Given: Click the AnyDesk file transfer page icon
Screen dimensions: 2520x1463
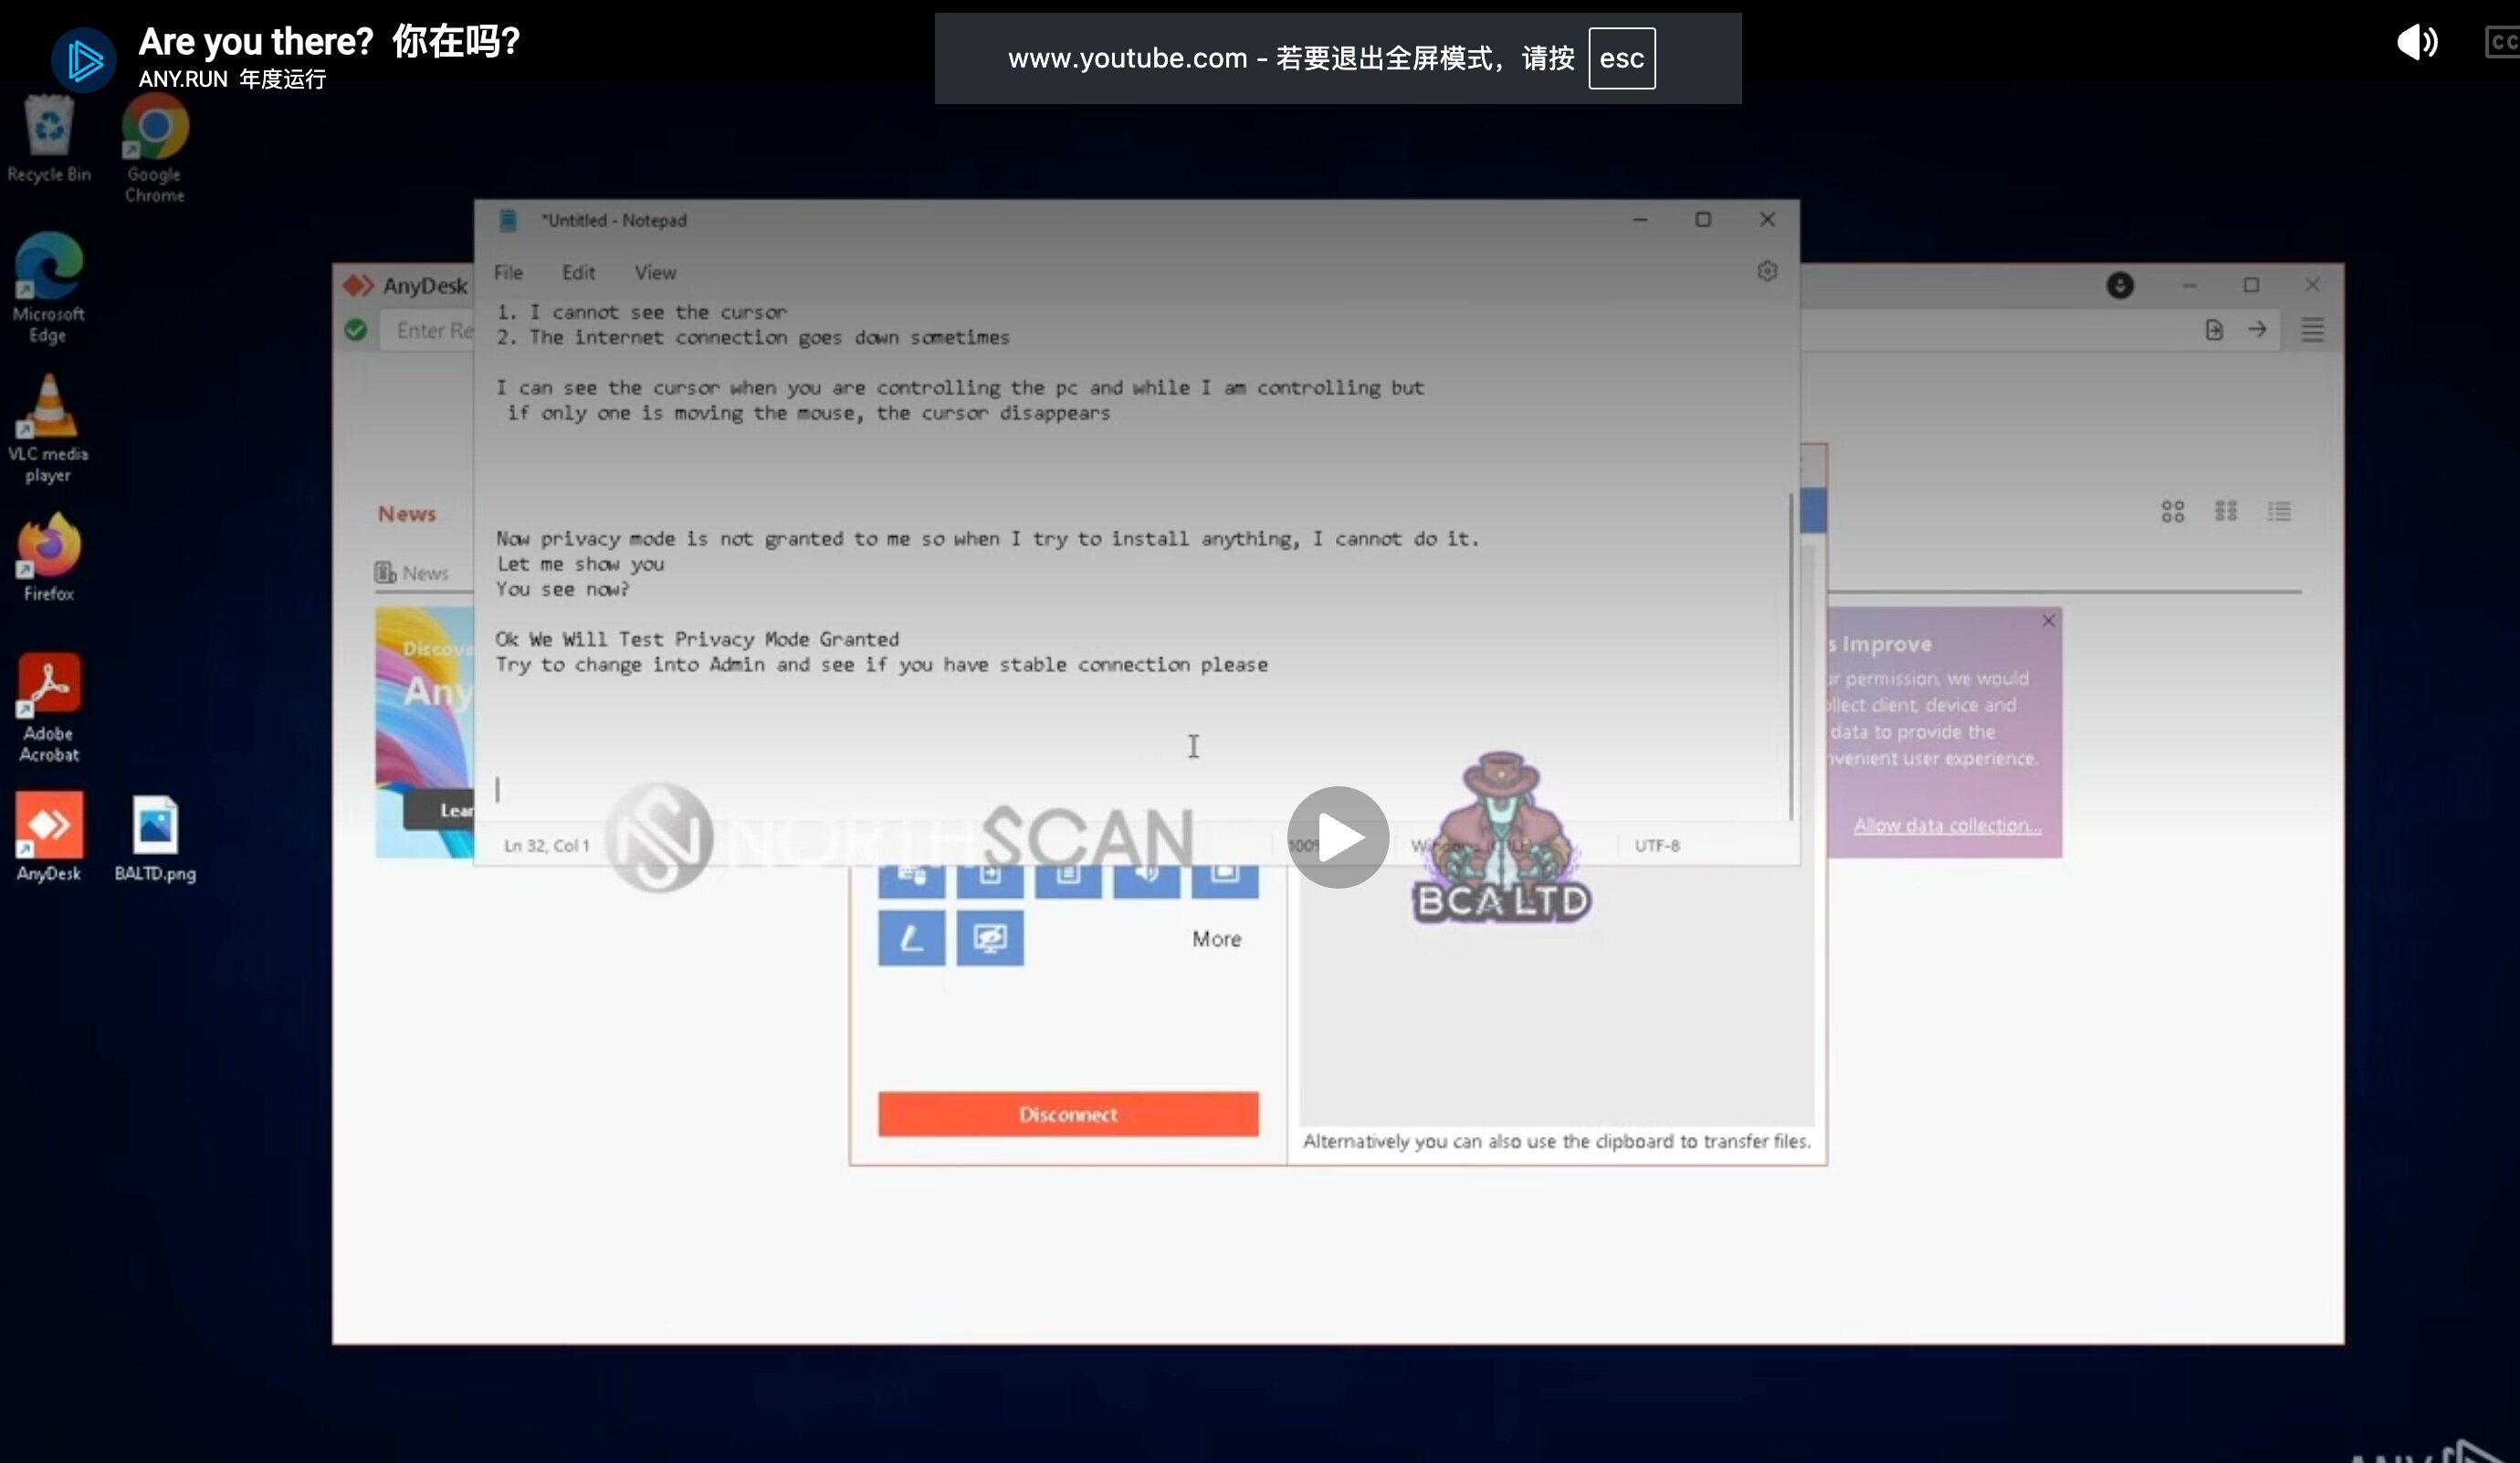Looking at the screenshot, I should pos(2214,330).
